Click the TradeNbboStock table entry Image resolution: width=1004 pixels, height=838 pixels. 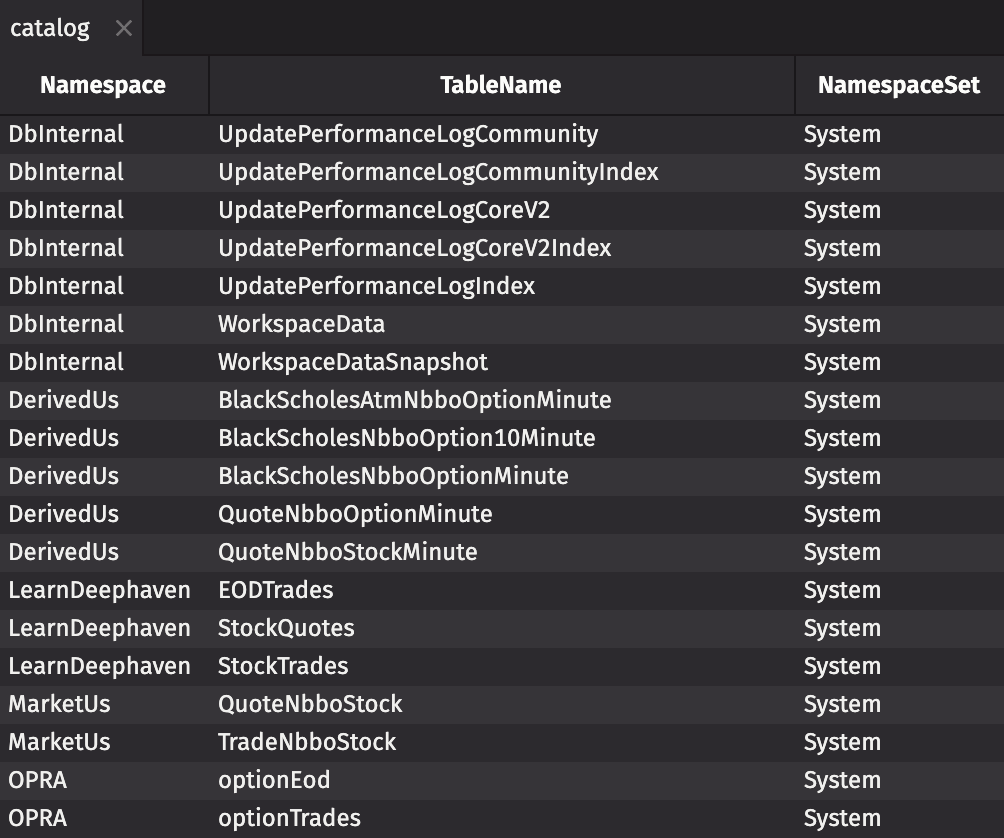coord(307,742)
